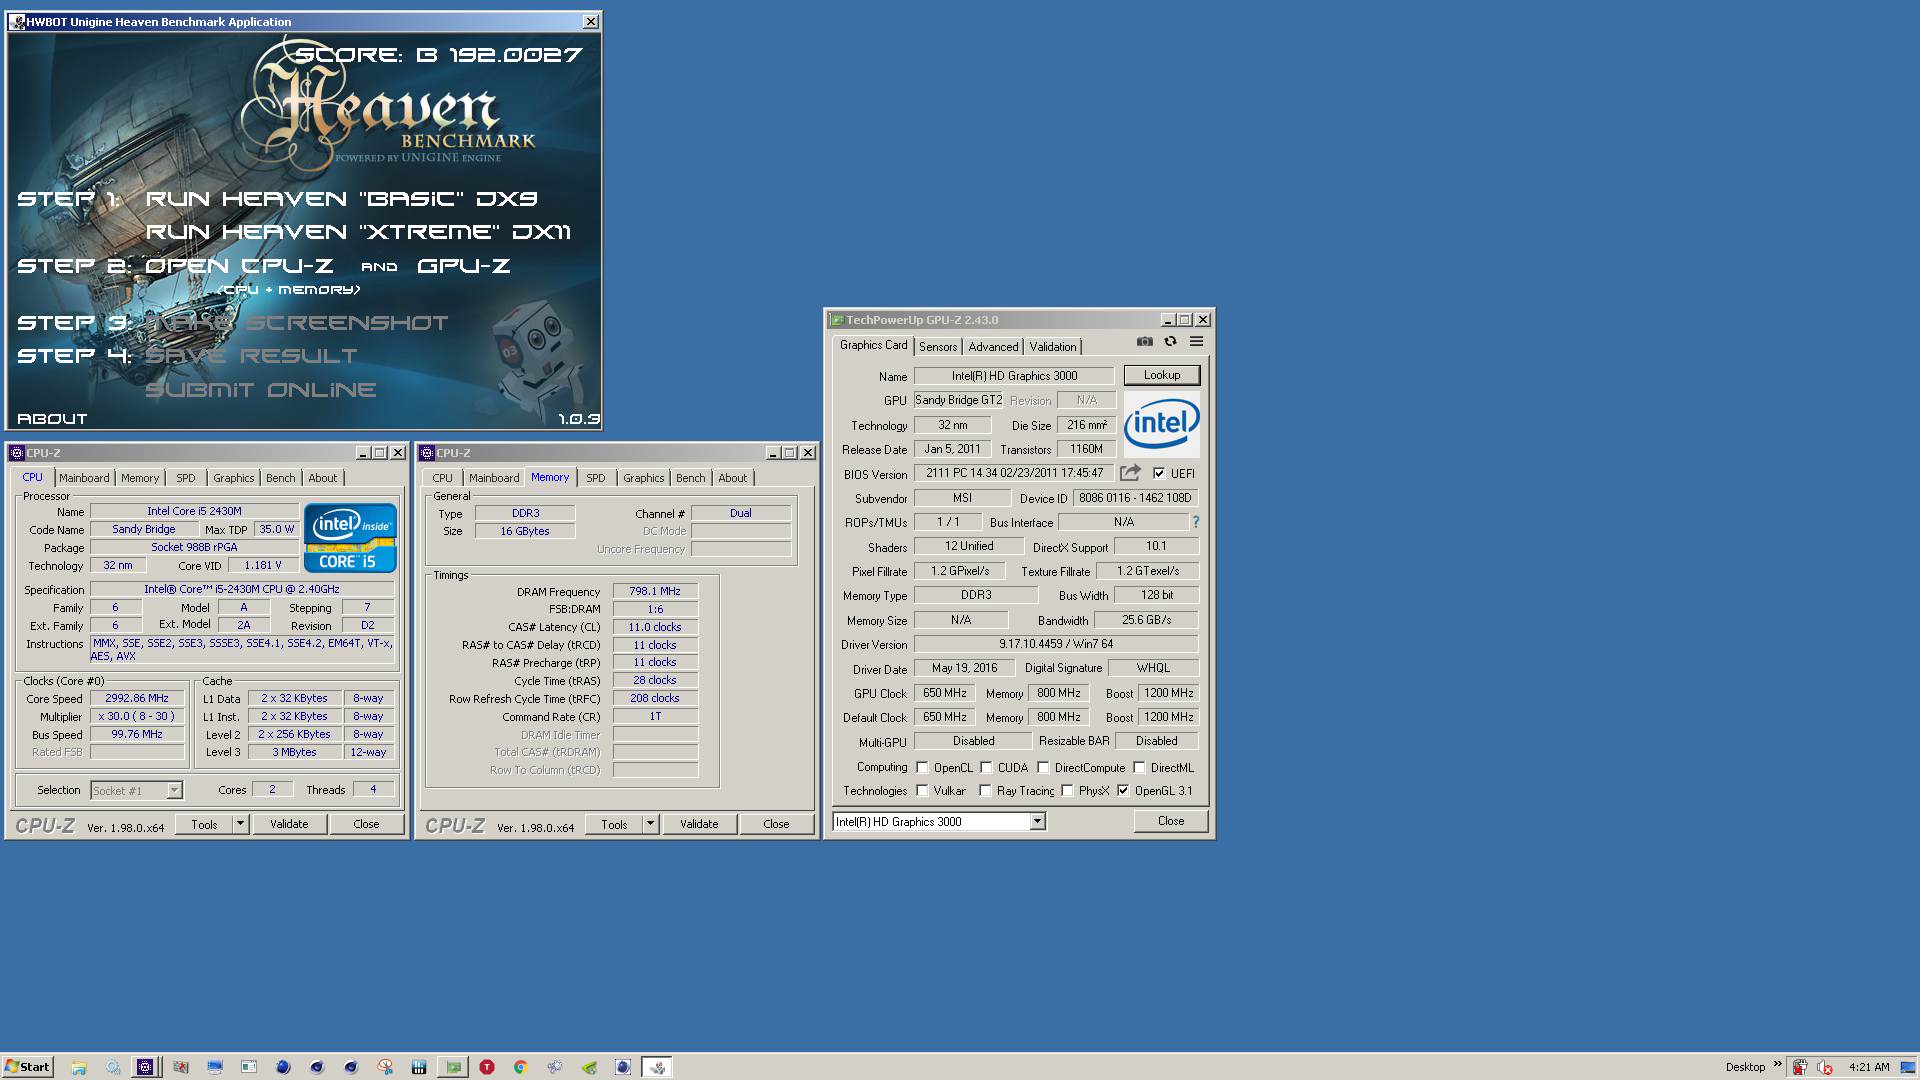
Task: Switch to Sensors tab in GPU-Z
Action: click(x=938, y=346)
